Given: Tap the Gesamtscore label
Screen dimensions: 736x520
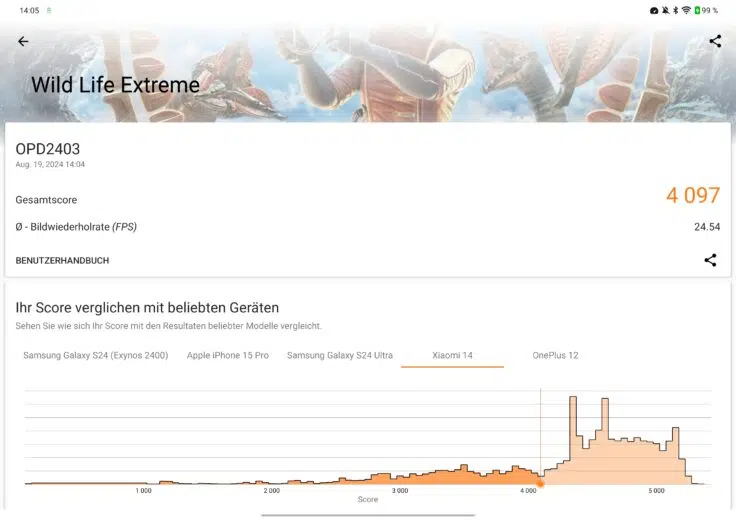Looking at the screenshot, I should [x=46, y=200].
